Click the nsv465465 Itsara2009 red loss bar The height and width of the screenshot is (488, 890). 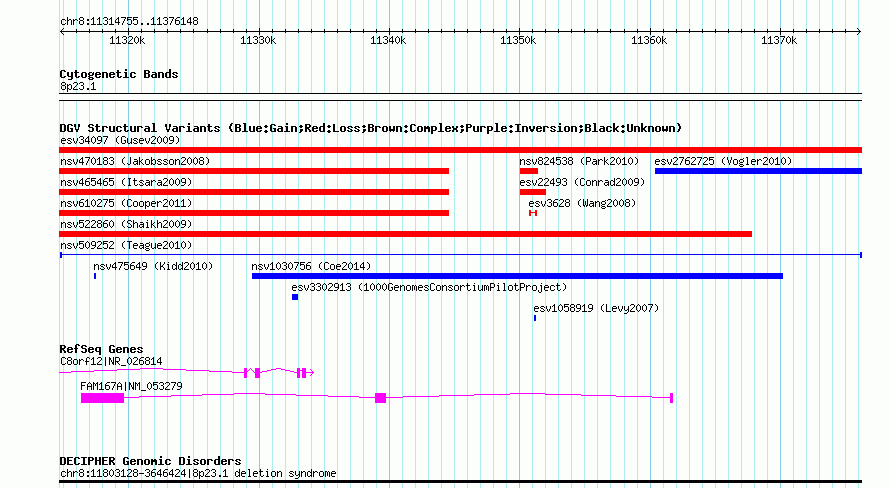point(254,192)
